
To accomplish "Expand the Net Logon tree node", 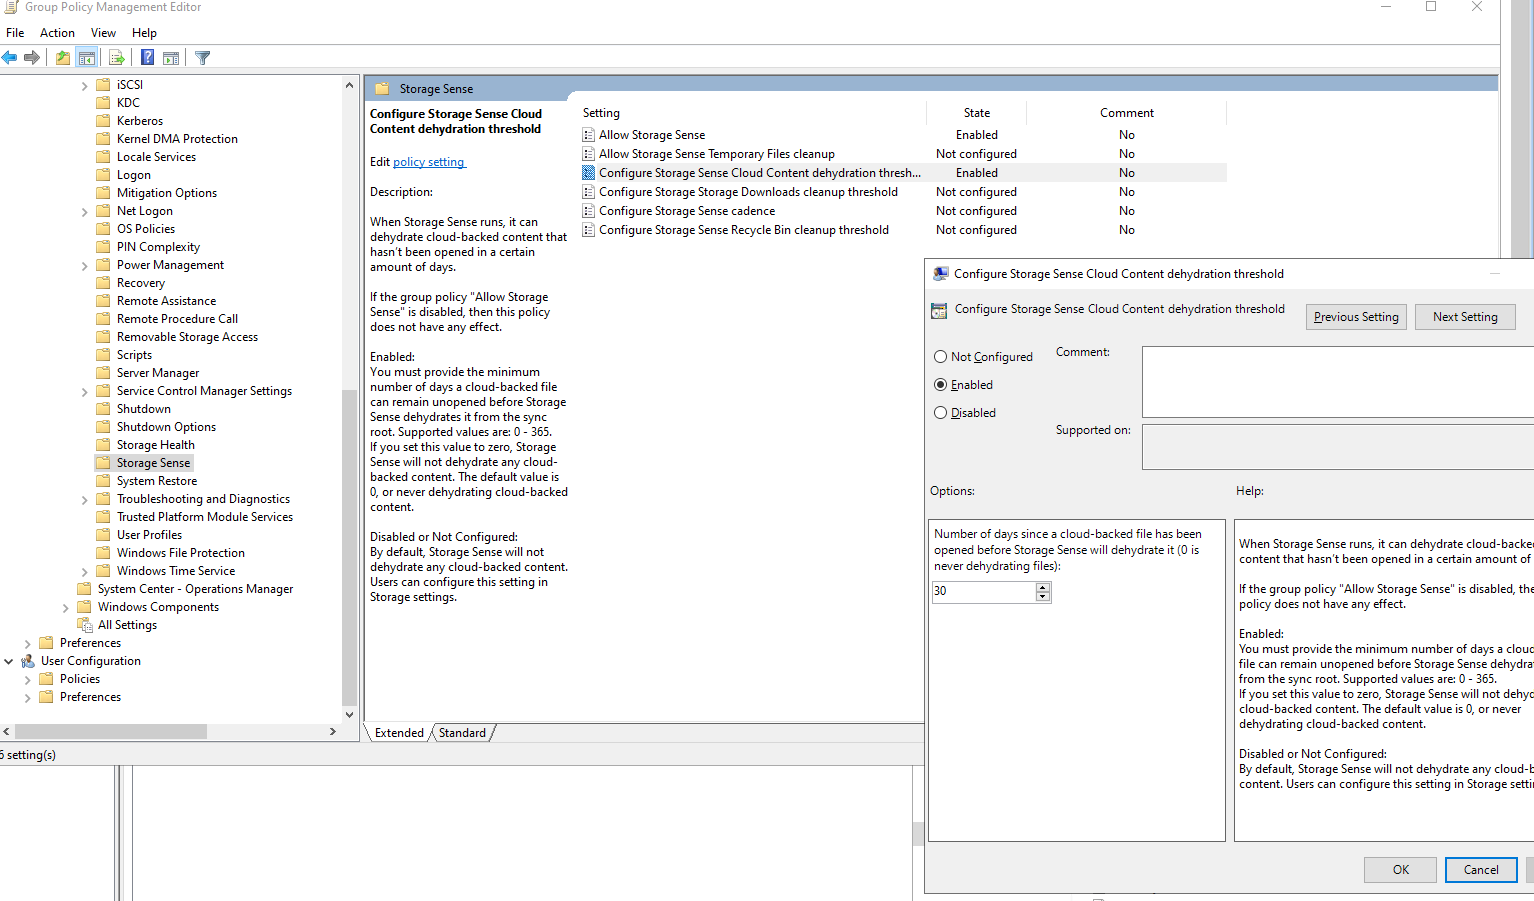I will 84,212.
